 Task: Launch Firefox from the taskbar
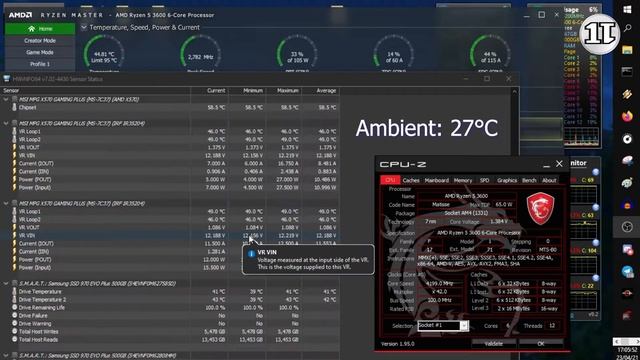click(x=627, y=116)
